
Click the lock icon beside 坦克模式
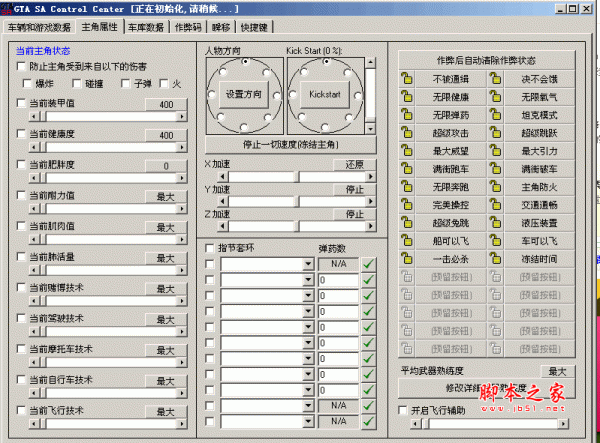coord(496,115)
